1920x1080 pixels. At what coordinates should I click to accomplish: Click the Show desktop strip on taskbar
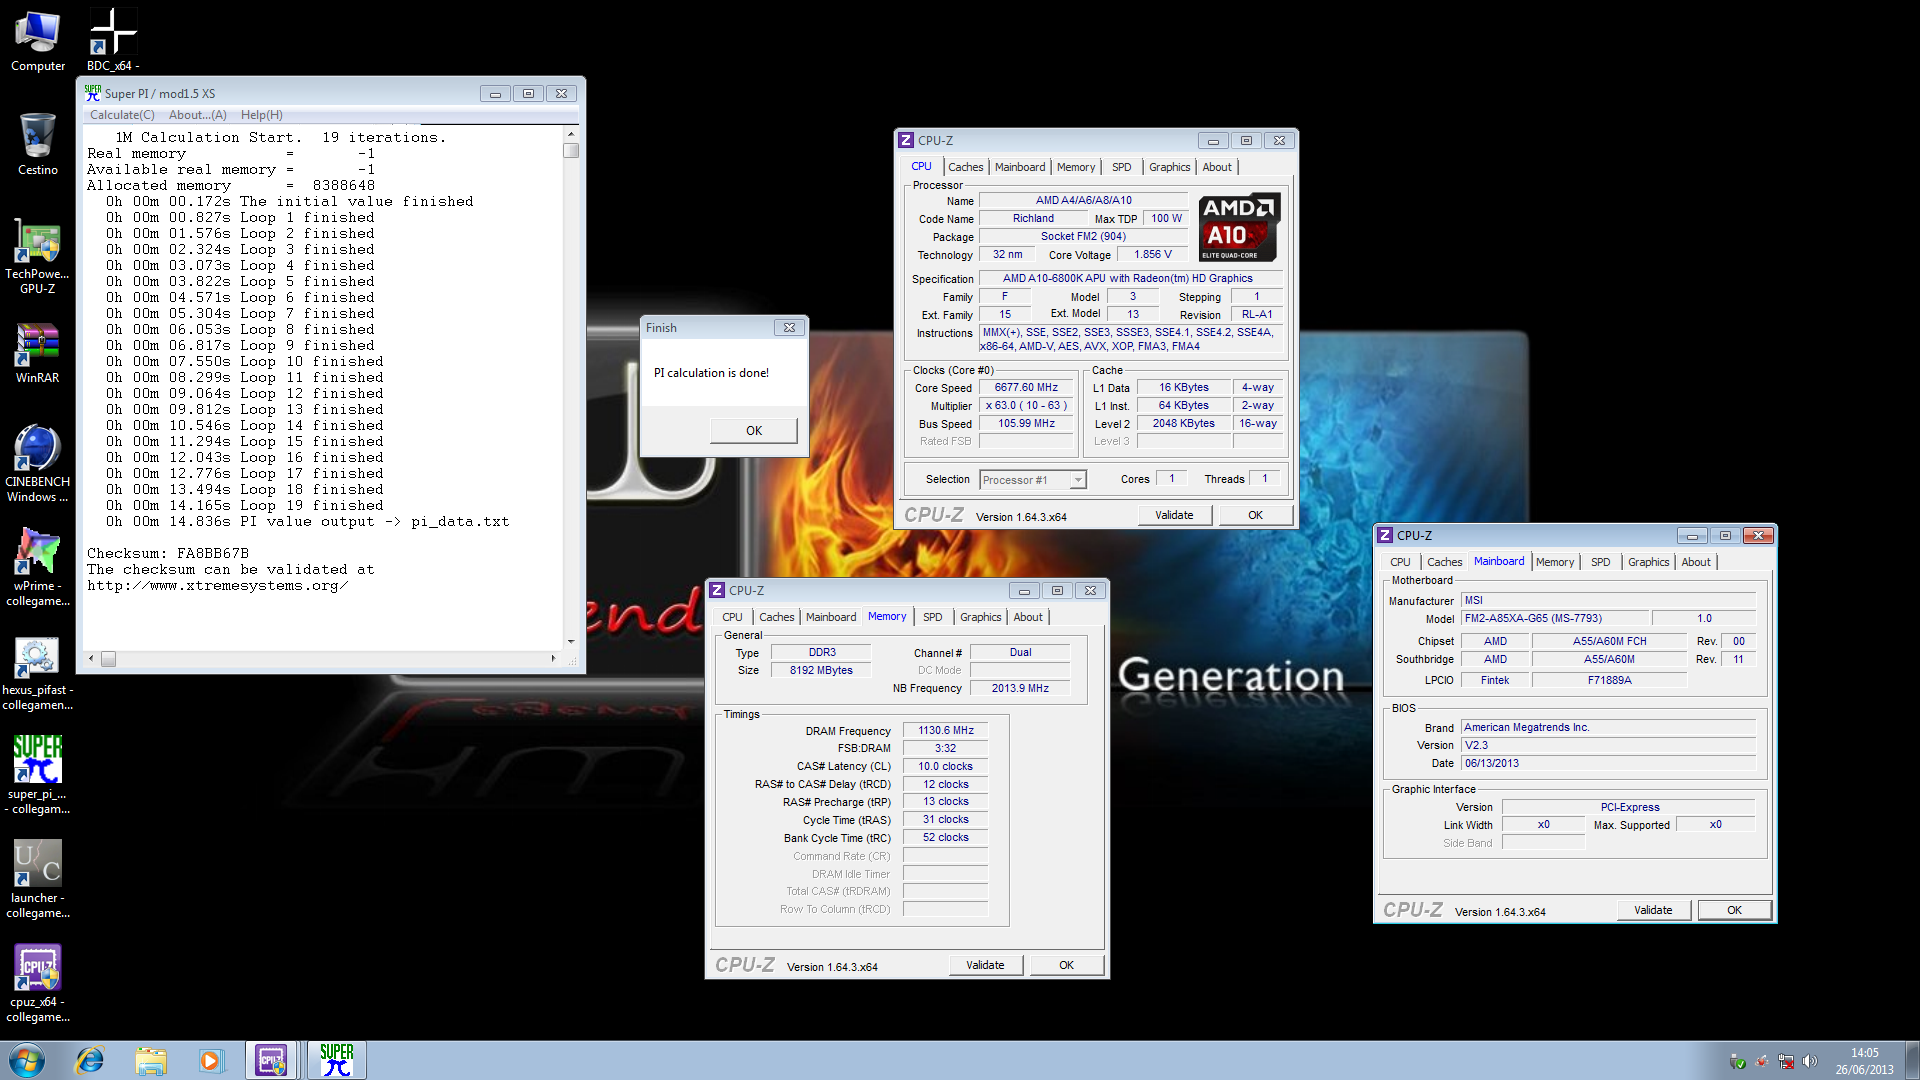[x=1912, y=1060]
